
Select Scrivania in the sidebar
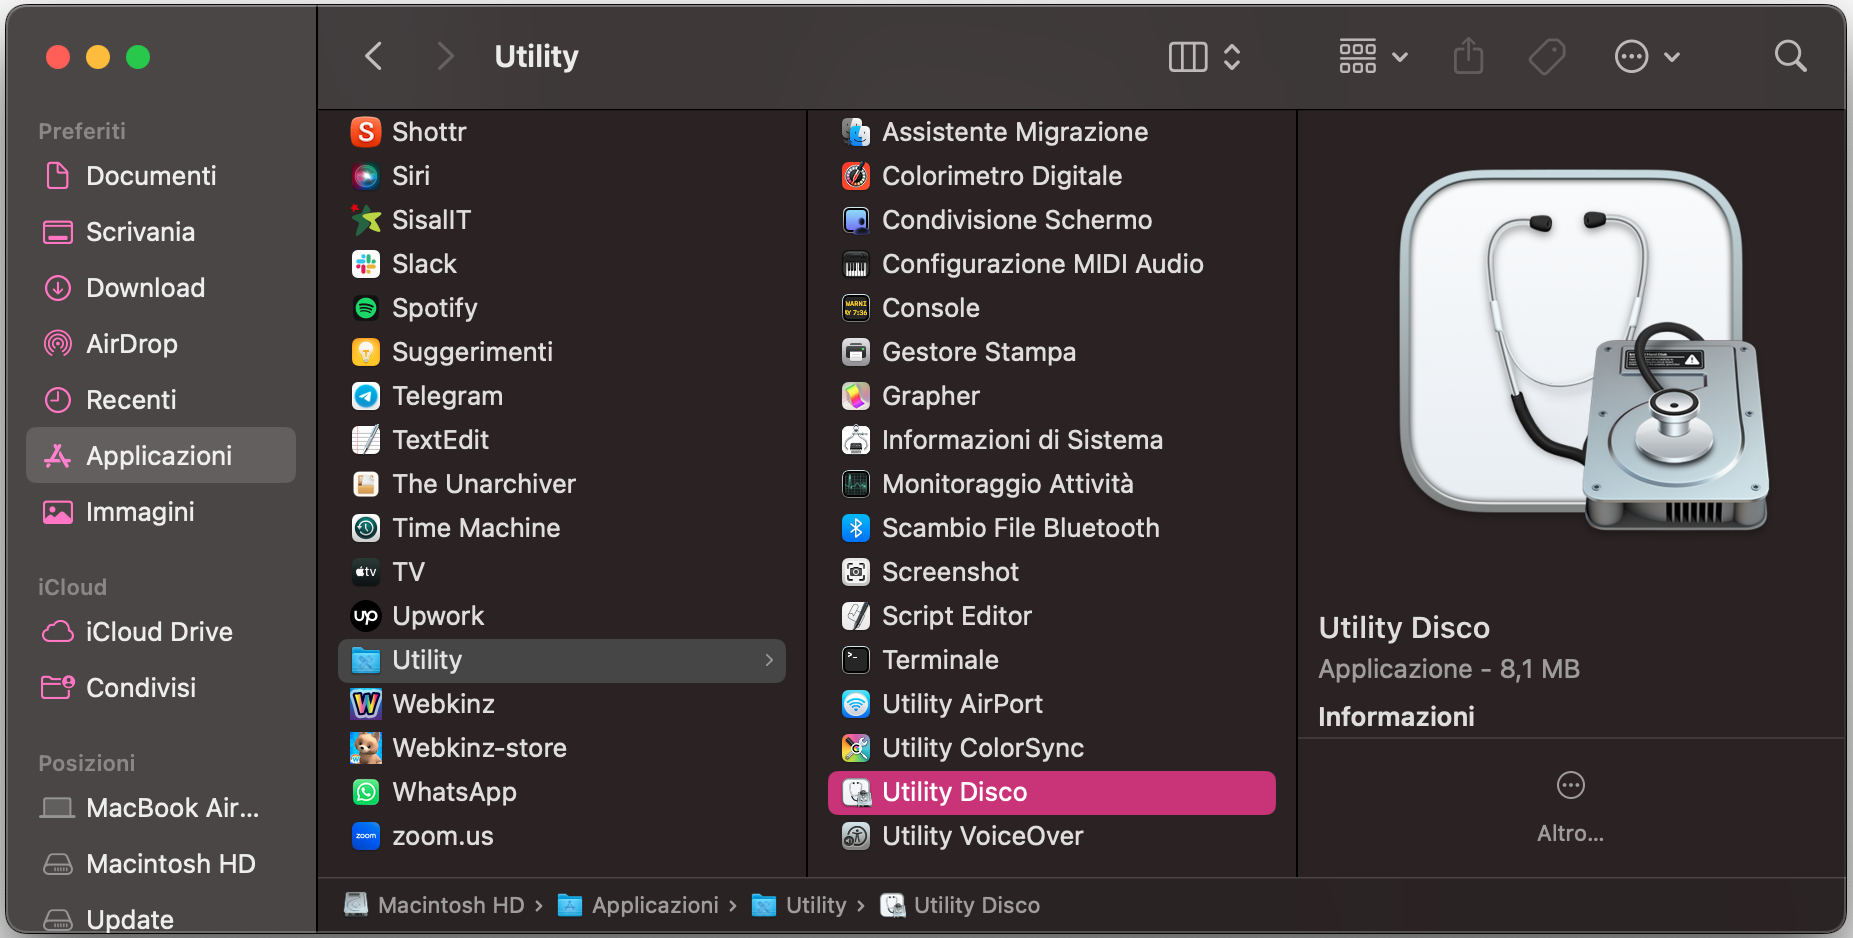coord(161,232)
